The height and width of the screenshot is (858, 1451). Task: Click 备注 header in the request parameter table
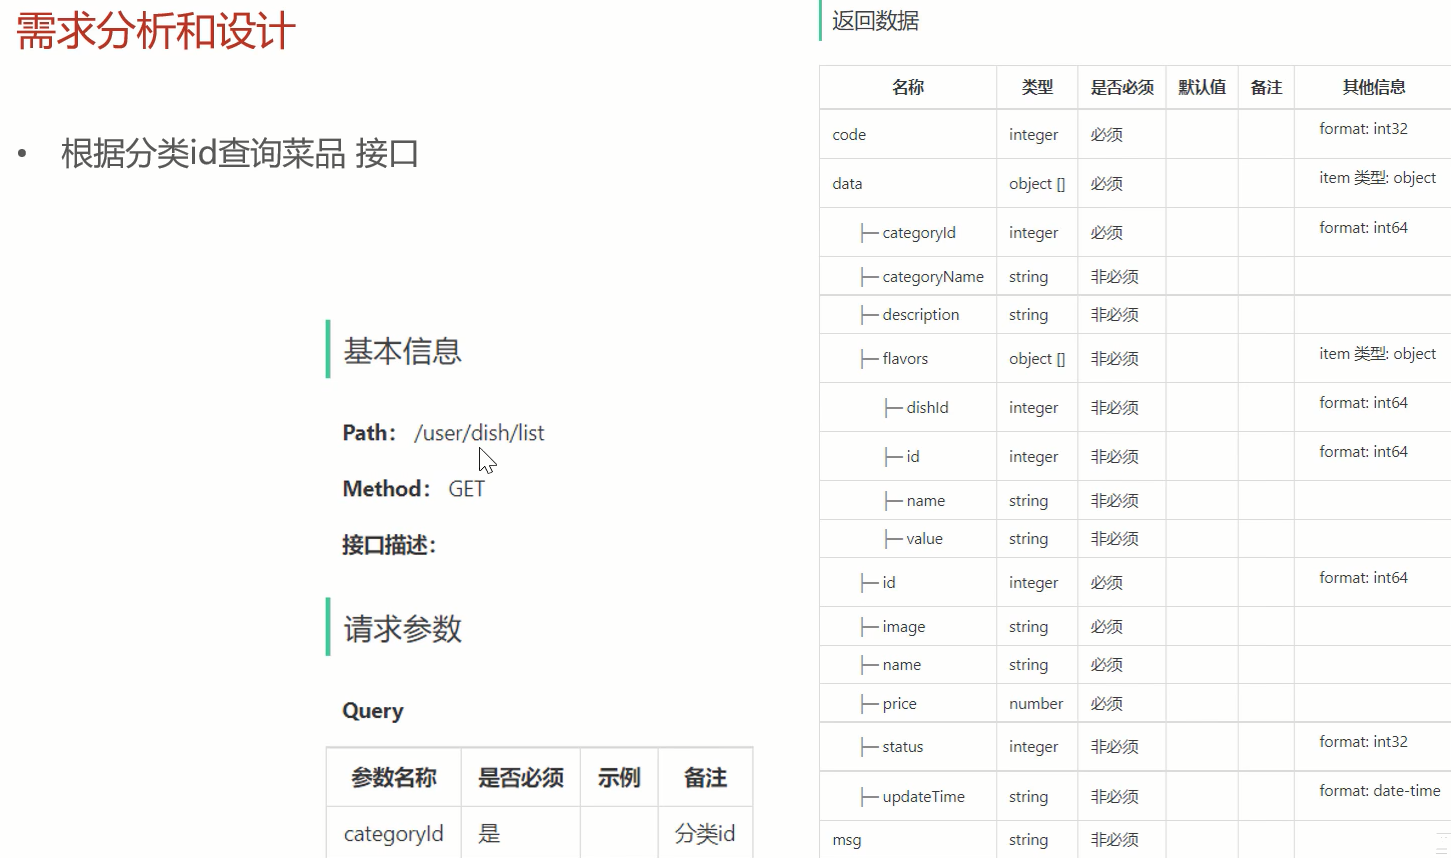tap(705, 778)
